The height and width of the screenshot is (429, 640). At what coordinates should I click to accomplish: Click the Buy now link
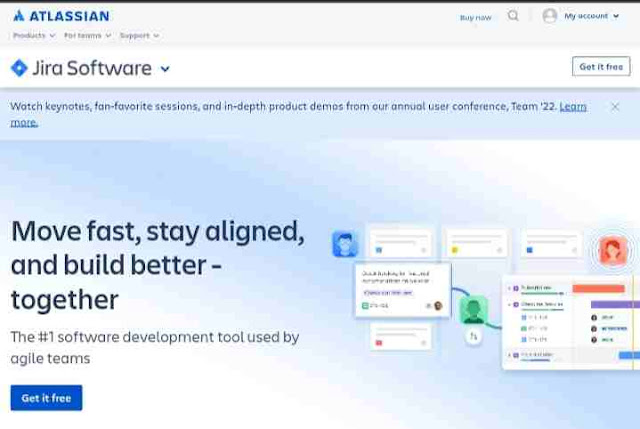[476, 18]
